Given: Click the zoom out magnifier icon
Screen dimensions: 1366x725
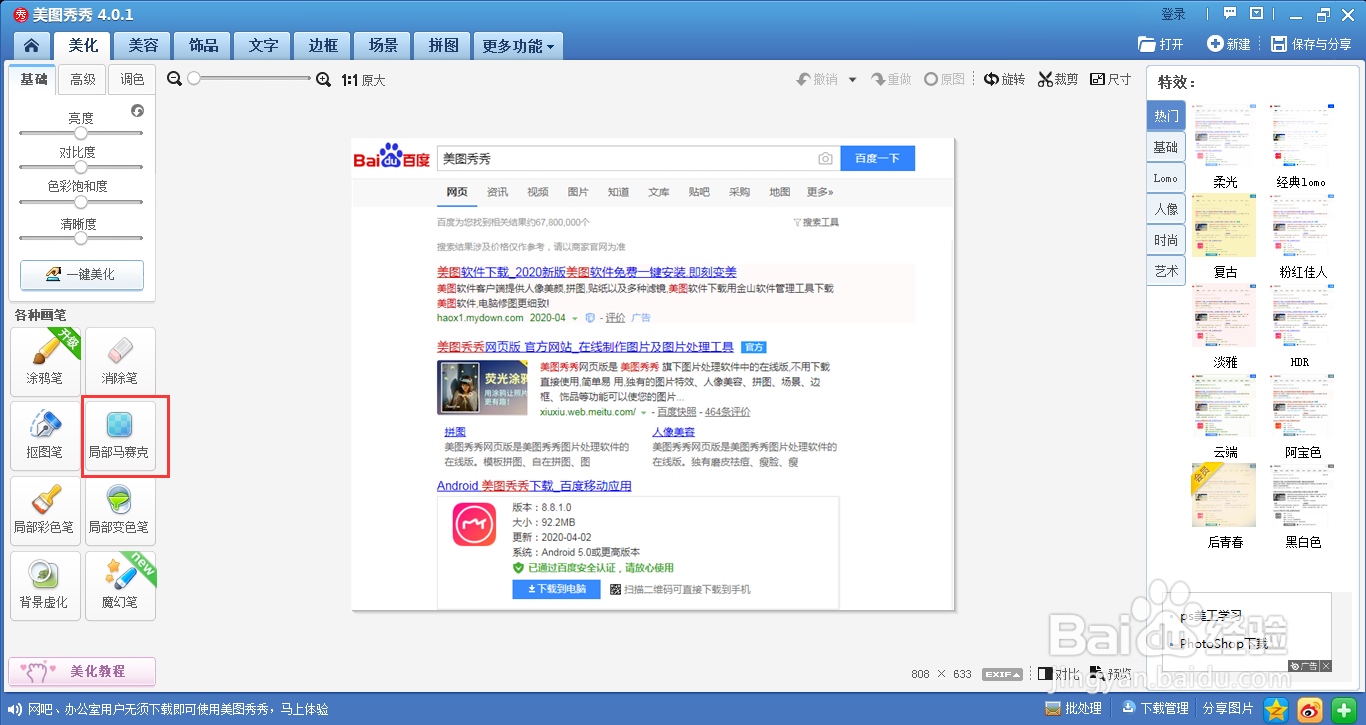Looking at the screenshot, I should tap(175, 79).
